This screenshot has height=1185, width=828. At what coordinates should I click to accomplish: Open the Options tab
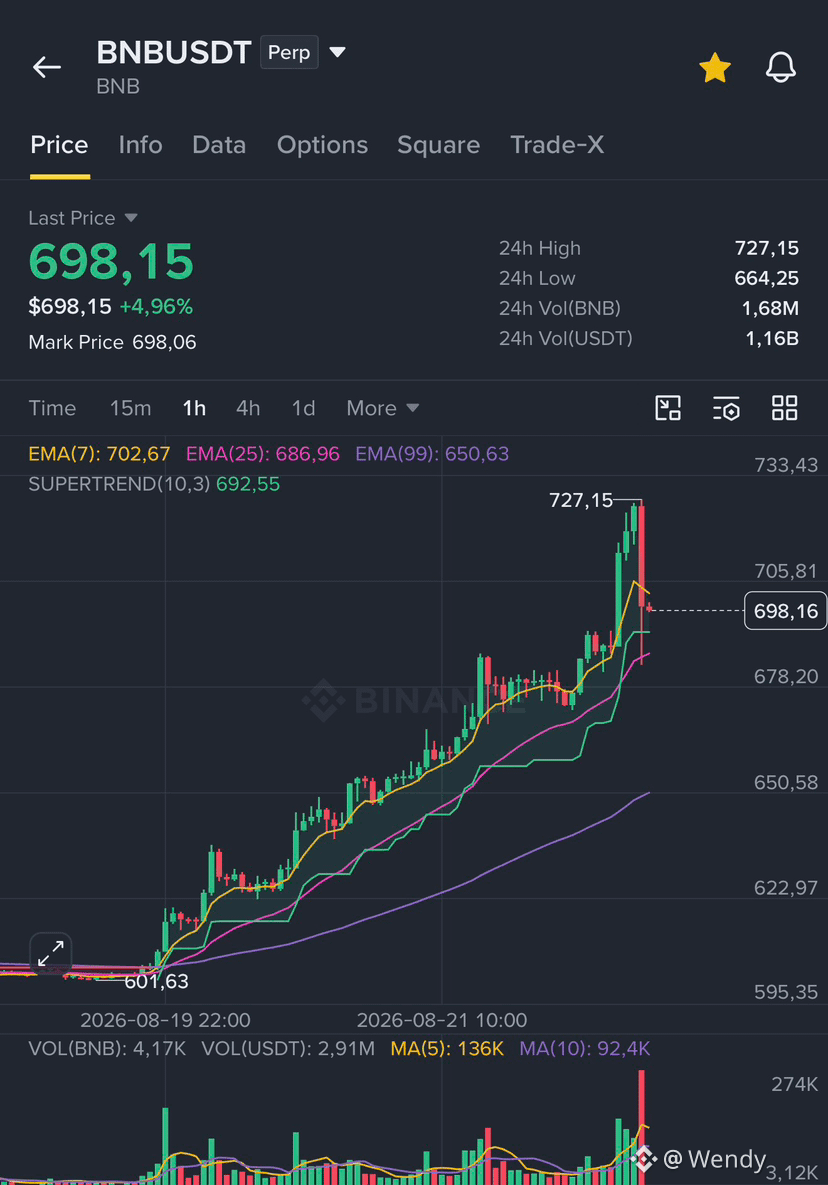tap(323, 144)
